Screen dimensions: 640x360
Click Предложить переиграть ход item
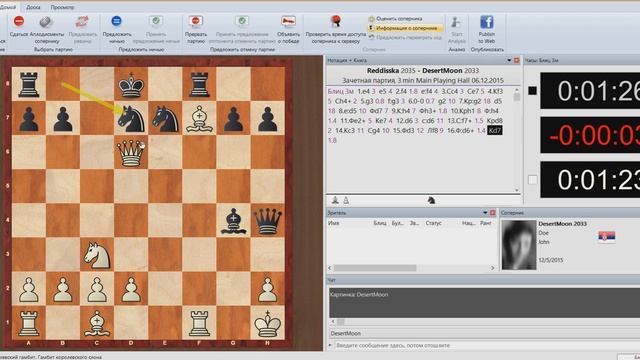[x=405, y=37]
